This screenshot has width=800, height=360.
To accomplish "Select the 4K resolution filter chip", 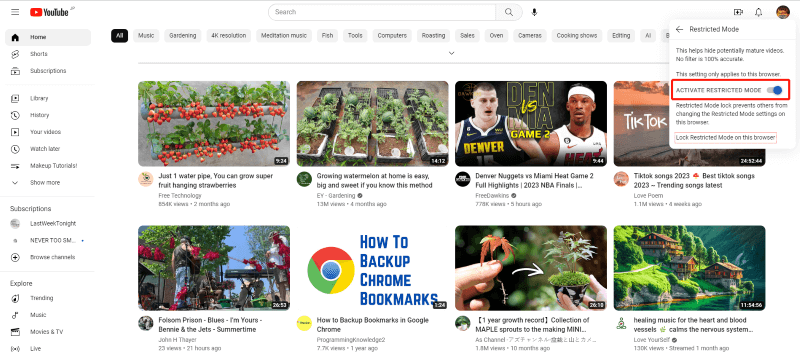I will click(229, 36).
